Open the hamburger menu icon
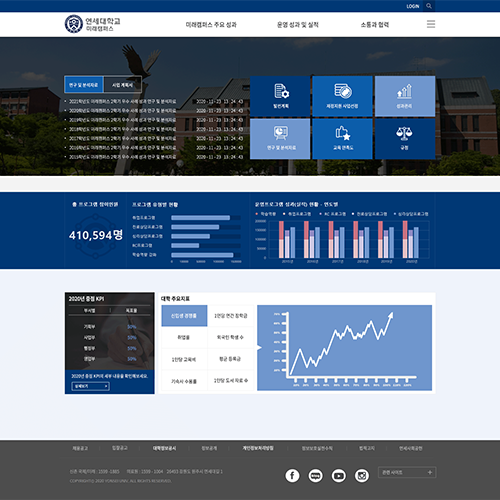The image size is (500, 500). (x=431, y=24)
